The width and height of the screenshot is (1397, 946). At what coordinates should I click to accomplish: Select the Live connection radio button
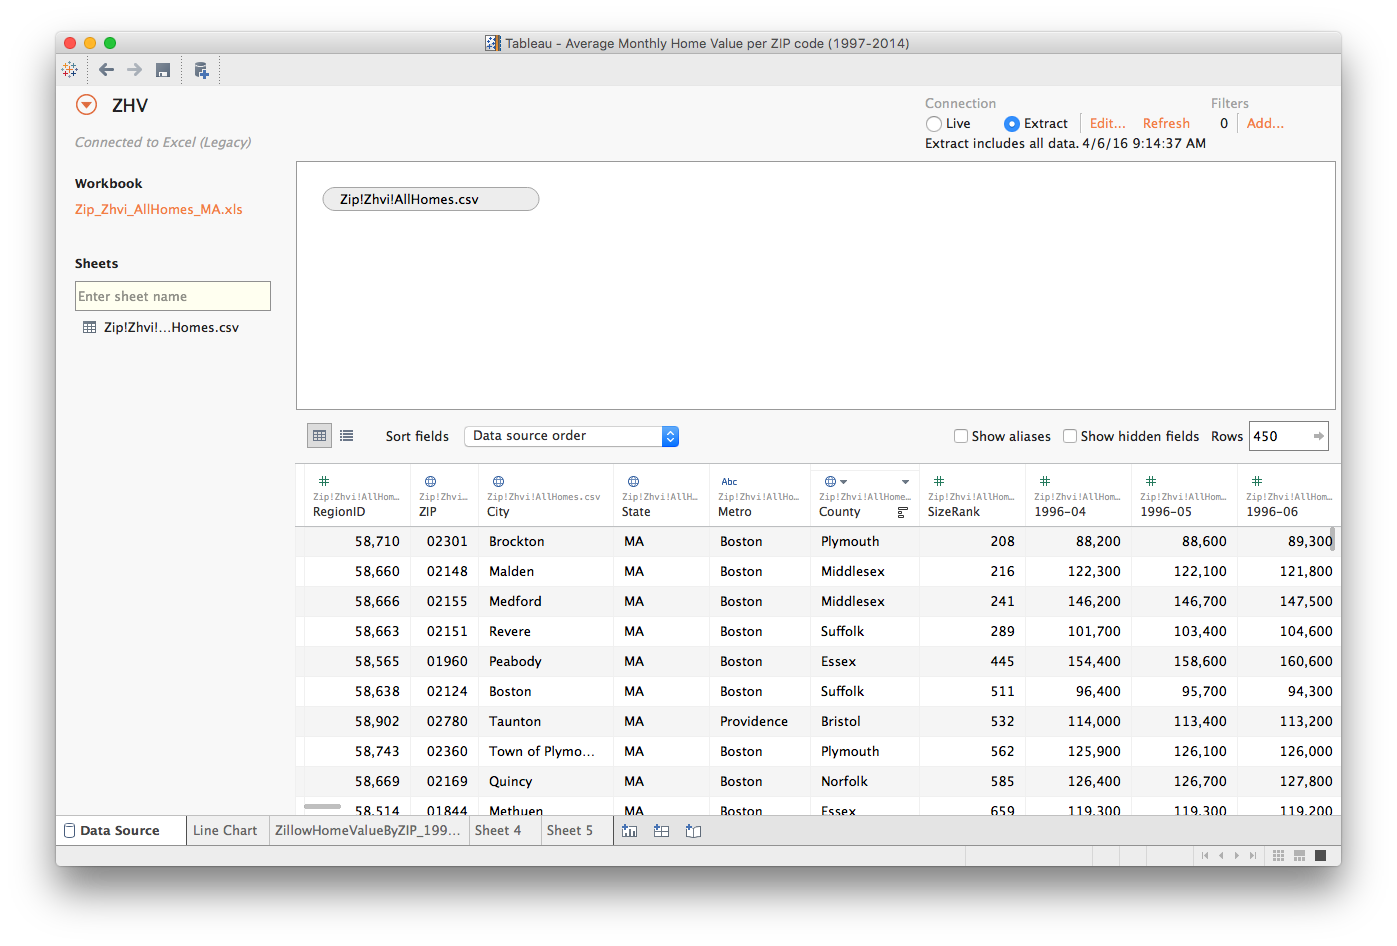(934, 124)
